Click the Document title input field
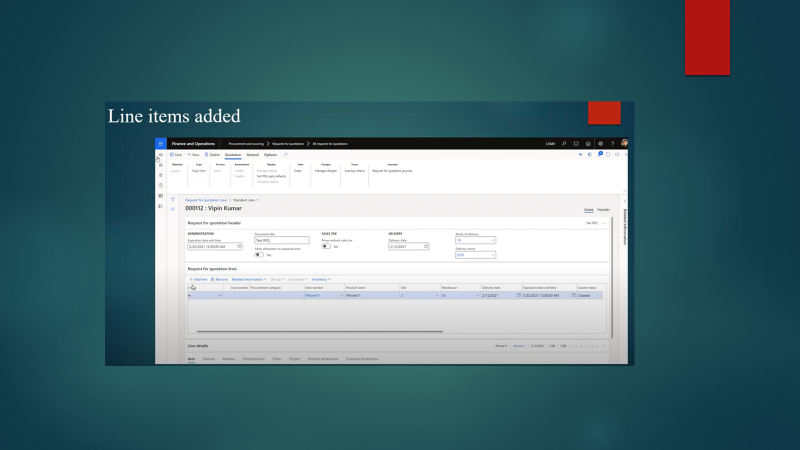Image resolution: width=800 pixels, height=450 pixels. 282,240
